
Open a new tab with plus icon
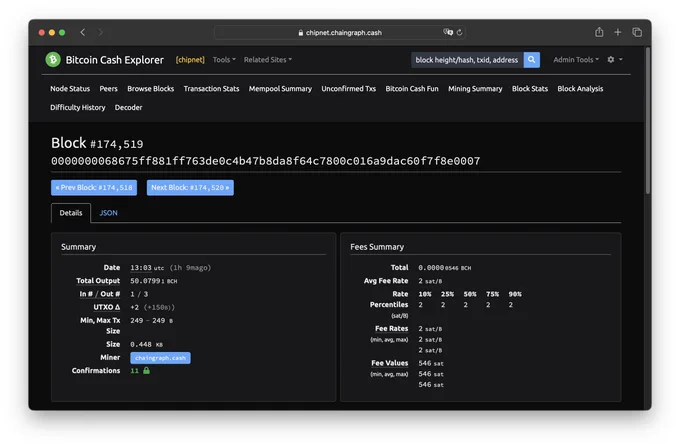point(618,32)
